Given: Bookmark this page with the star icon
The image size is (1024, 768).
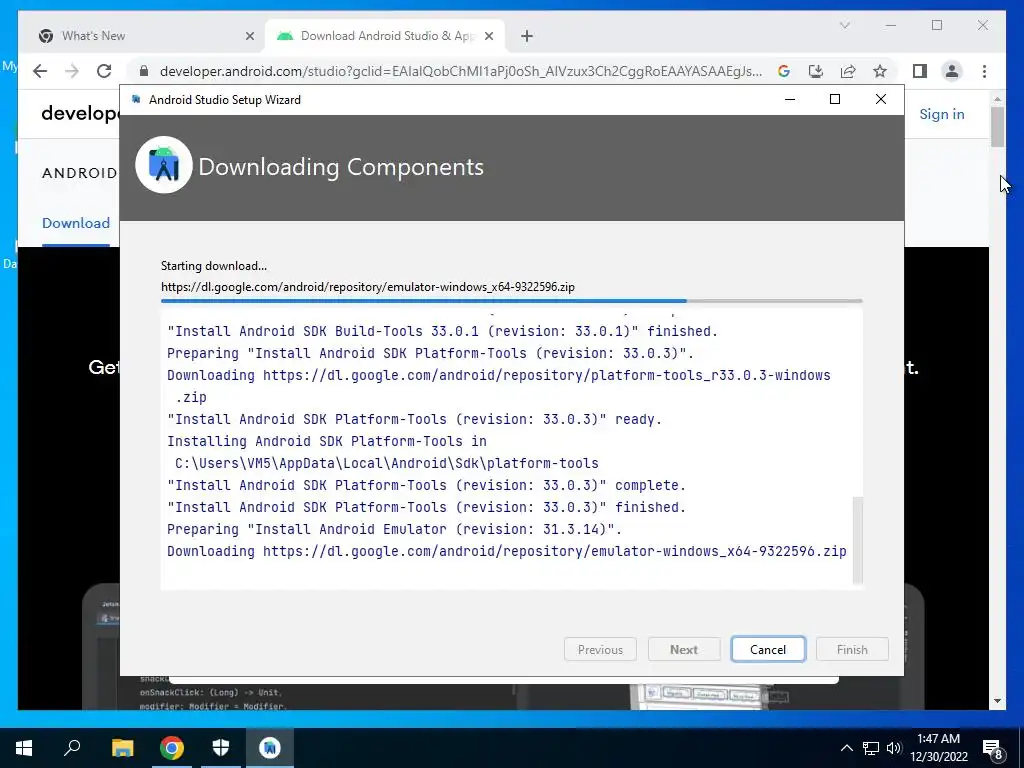Looking at the screenshot, I should point(880,71).
